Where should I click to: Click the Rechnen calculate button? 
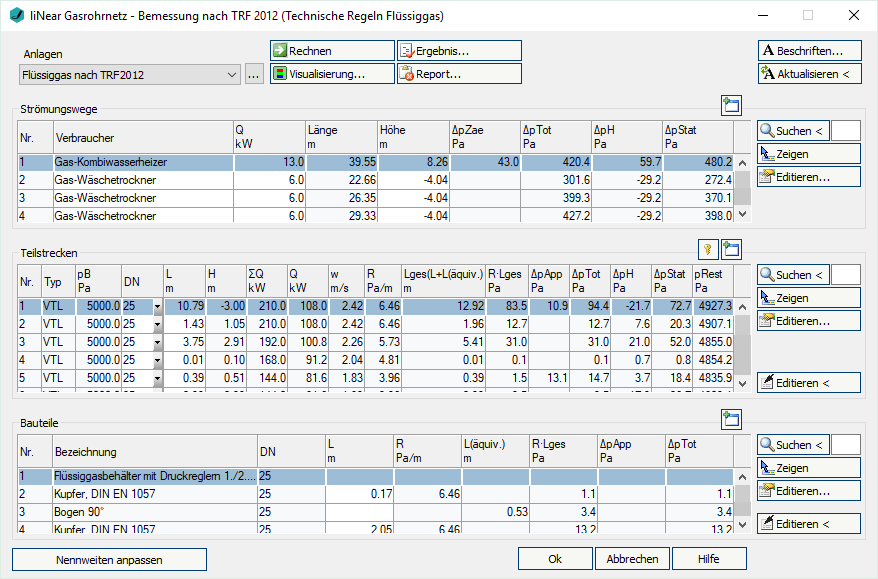click(332, 50)
